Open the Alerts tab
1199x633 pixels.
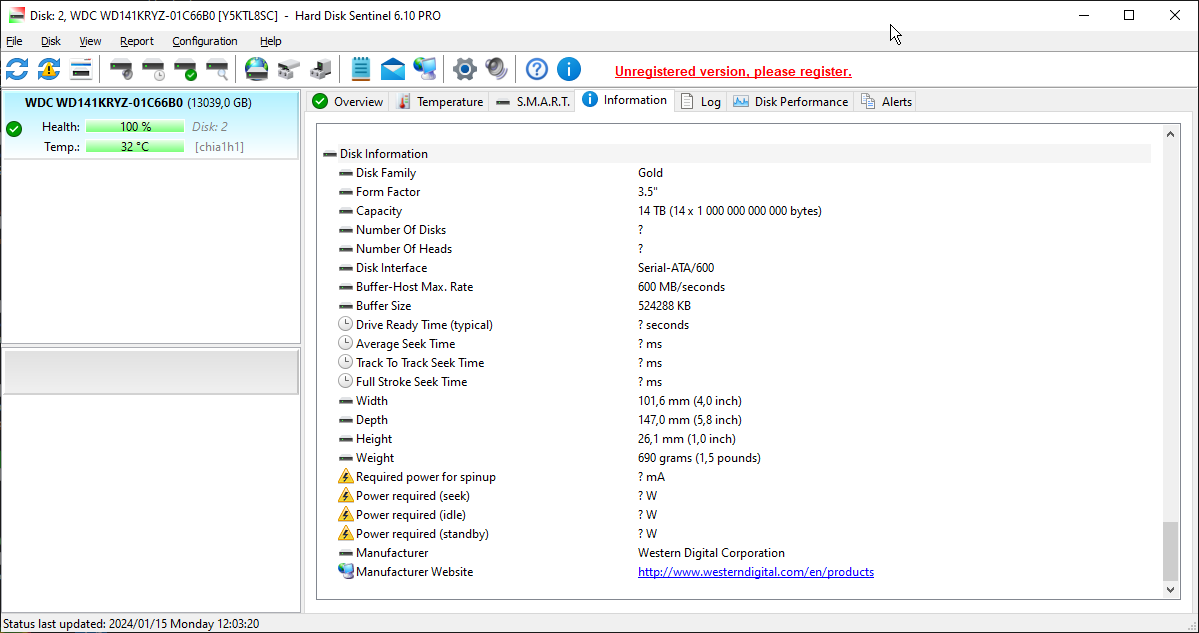click(x=886, y=102)
